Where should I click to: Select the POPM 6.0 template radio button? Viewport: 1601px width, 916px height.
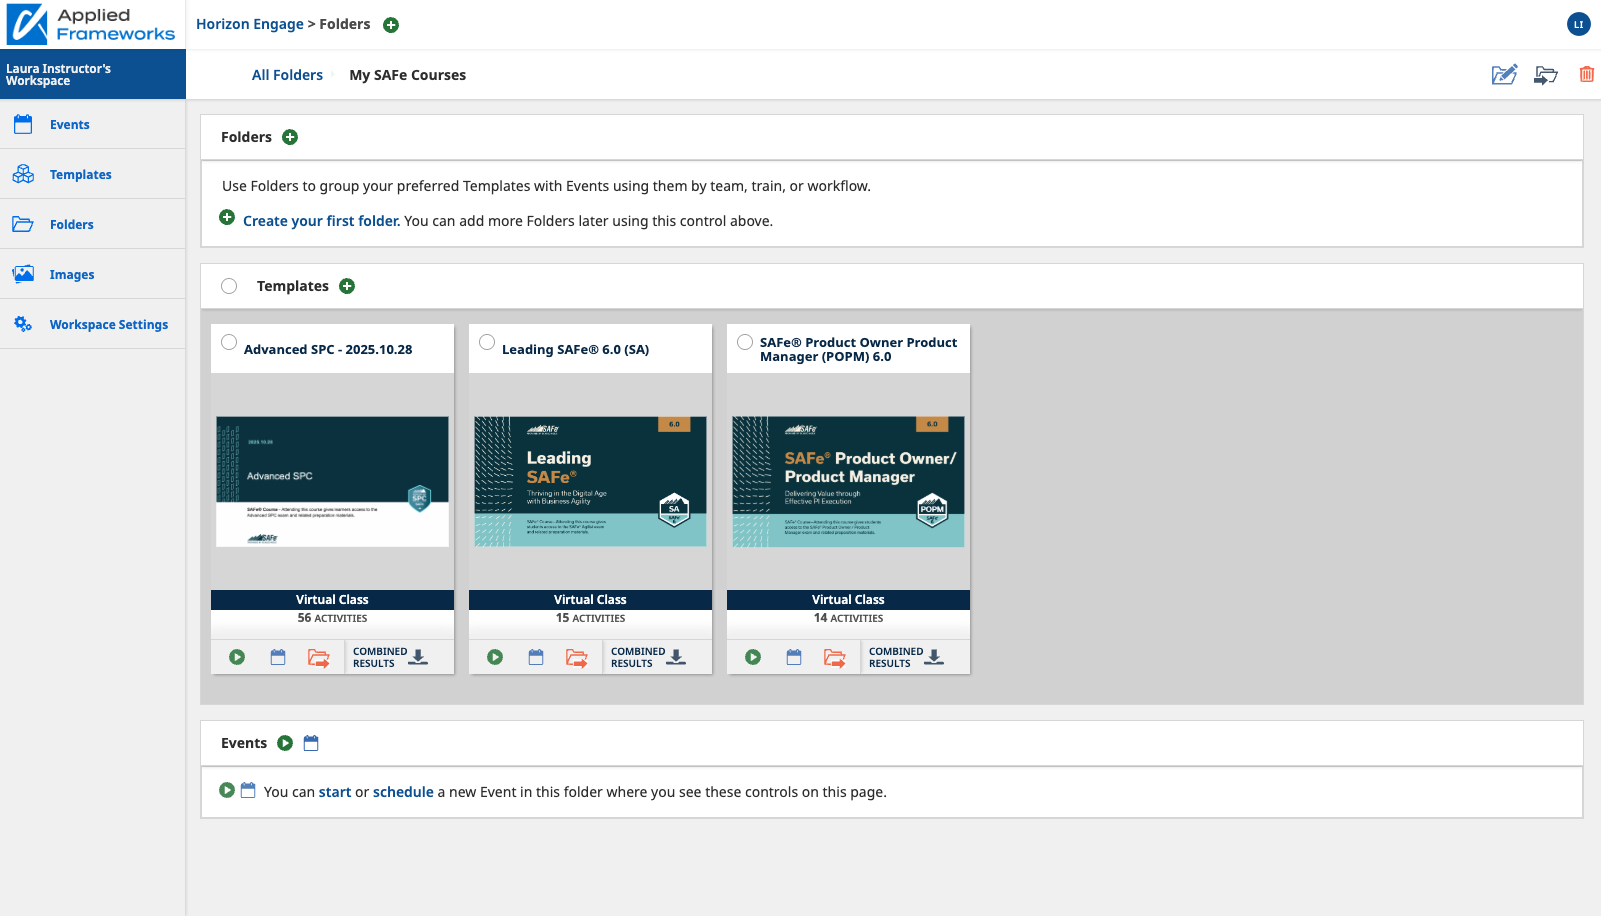[745, 342]
